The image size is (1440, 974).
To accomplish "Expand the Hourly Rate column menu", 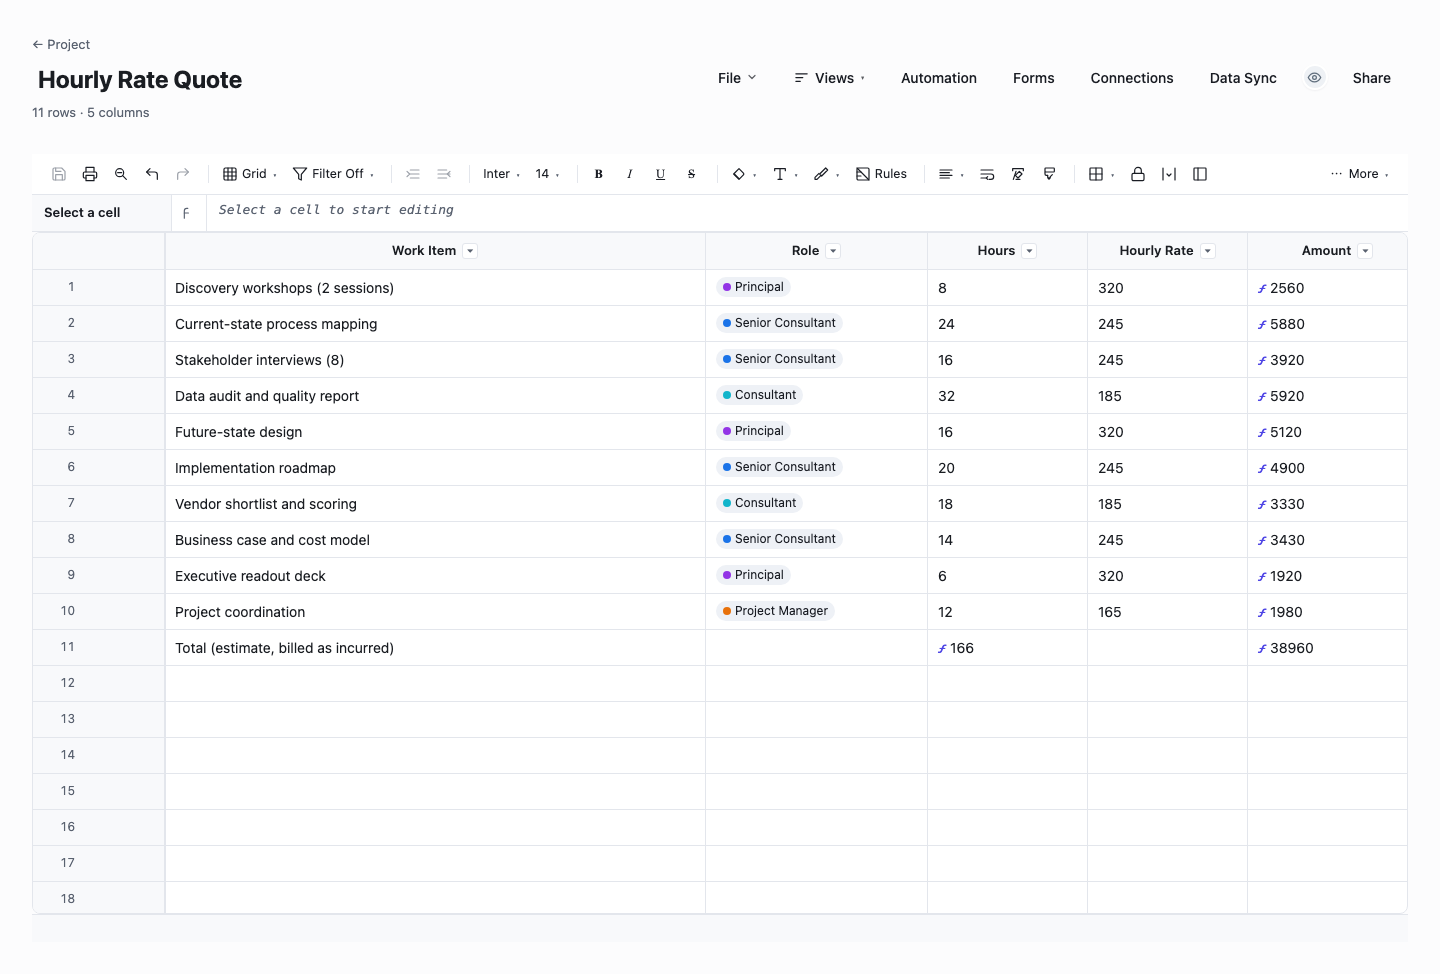I will 1208,251.
